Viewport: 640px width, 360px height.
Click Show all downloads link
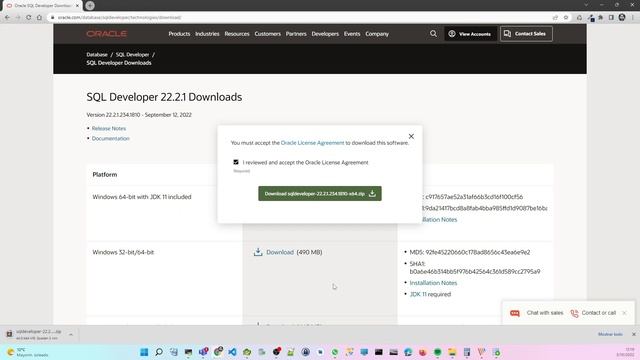610,334
